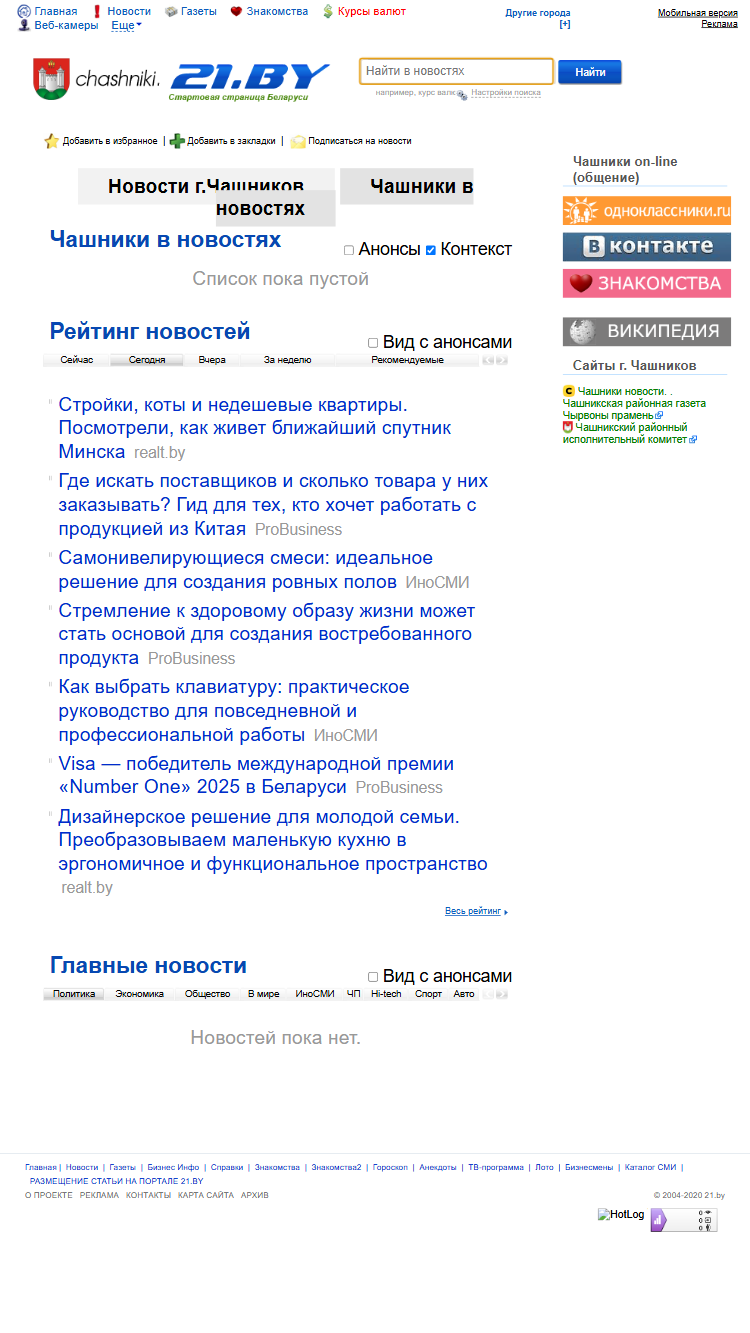Click the HotLog counter image
The width and height of the screenshot is (750, 1333).
621,1214
